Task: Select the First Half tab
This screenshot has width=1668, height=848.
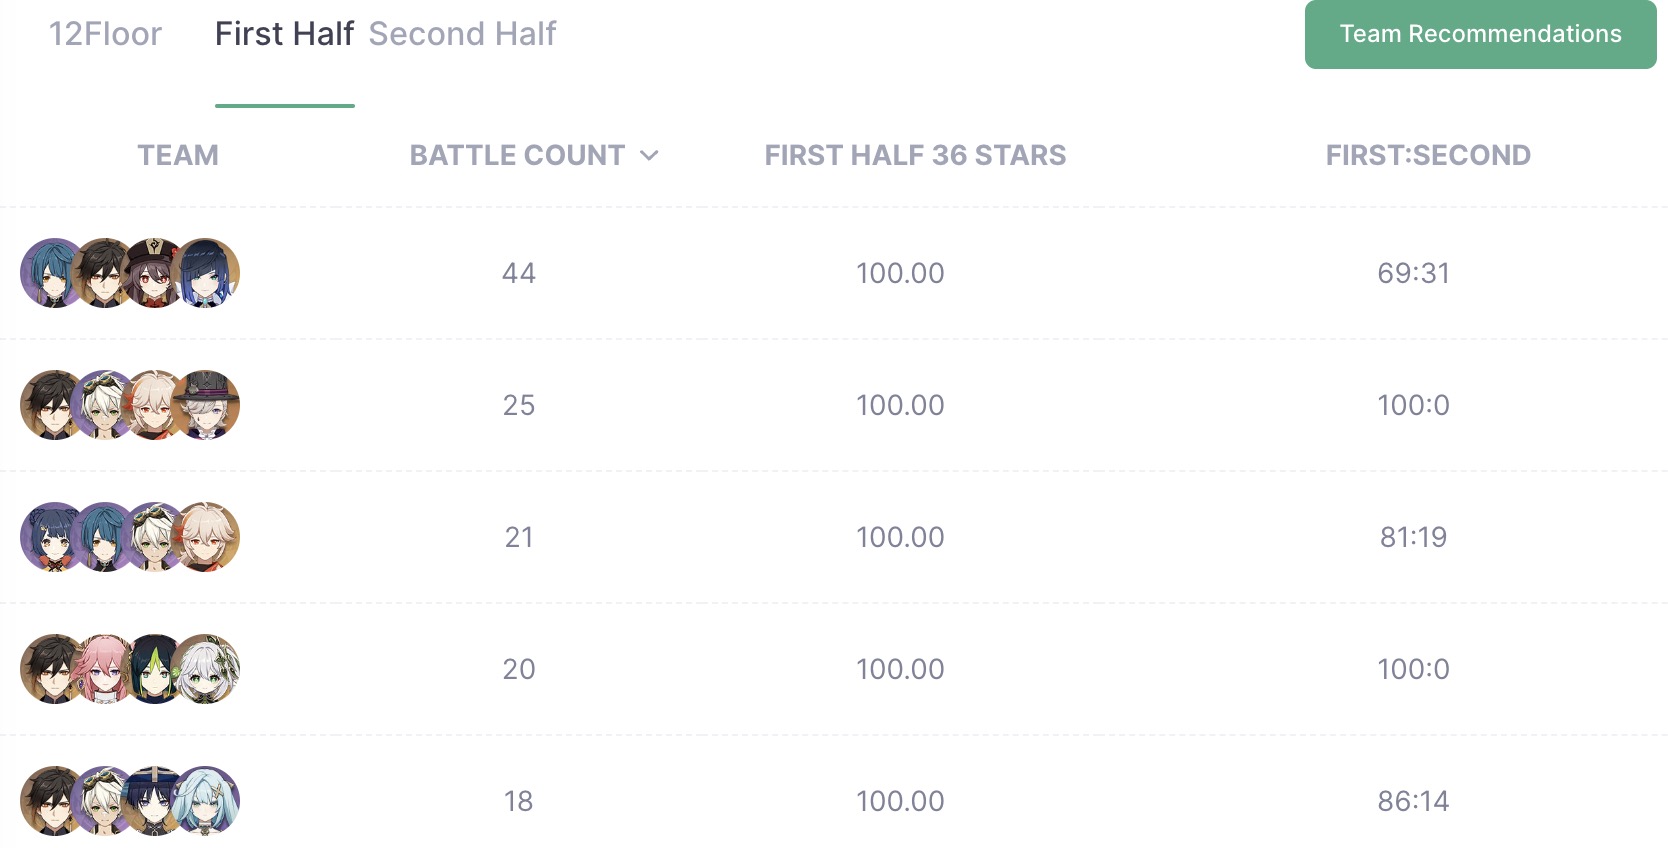Action: [x=284, y=34]
